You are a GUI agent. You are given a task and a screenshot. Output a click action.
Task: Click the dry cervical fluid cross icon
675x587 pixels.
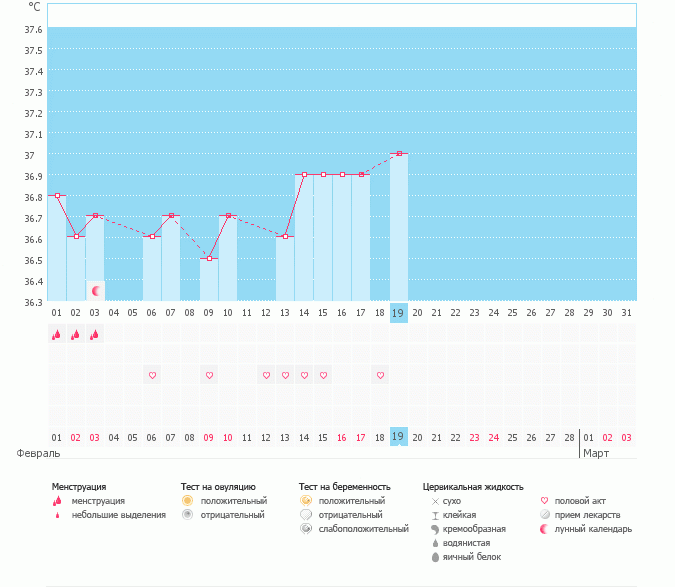[435, 500]
